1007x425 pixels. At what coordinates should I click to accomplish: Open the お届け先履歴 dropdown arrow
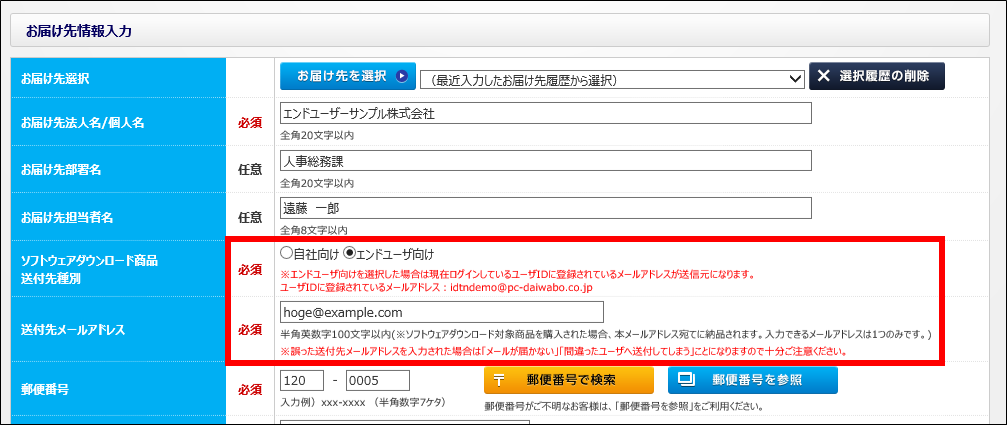point(796,78)
